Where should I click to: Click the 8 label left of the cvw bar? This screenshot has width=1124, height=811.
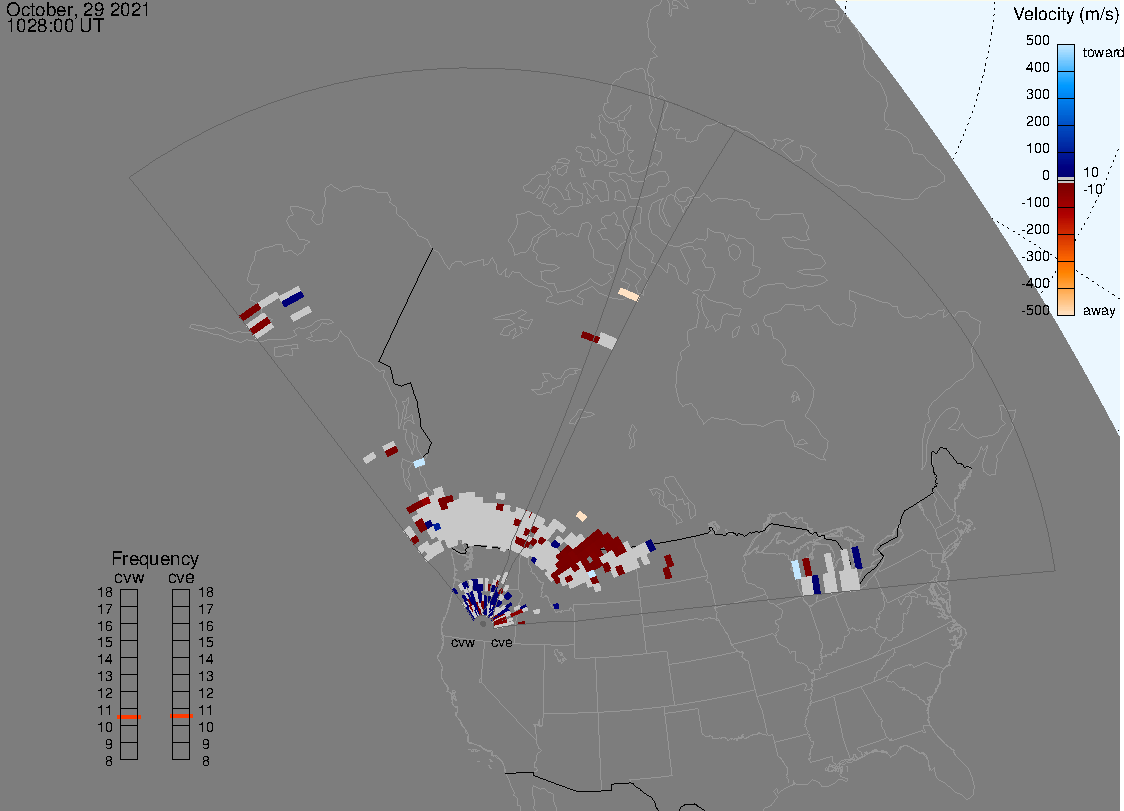click(x=109, y=762)
